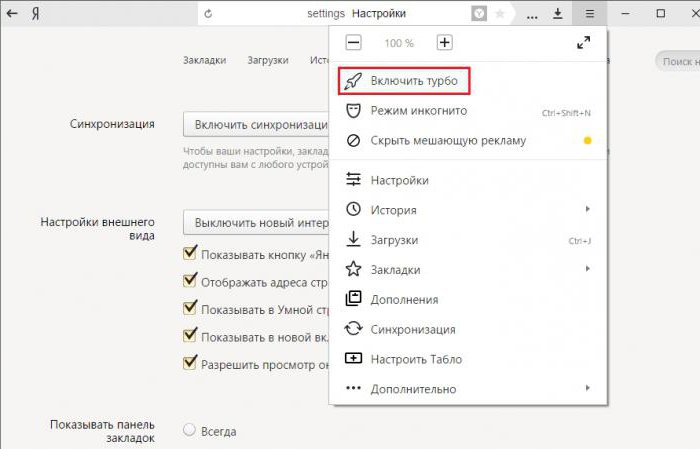The width and height of the screenshot is (700, 449).
Task: Click the mask icon for incognito mode
Action: click(353, 111)
